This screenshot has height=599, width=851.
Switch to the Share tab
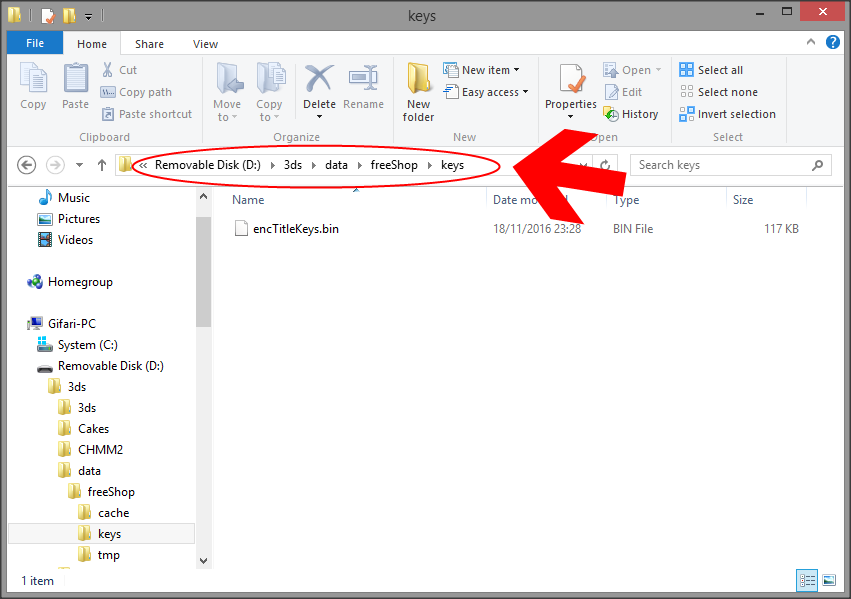click(149, 44)
